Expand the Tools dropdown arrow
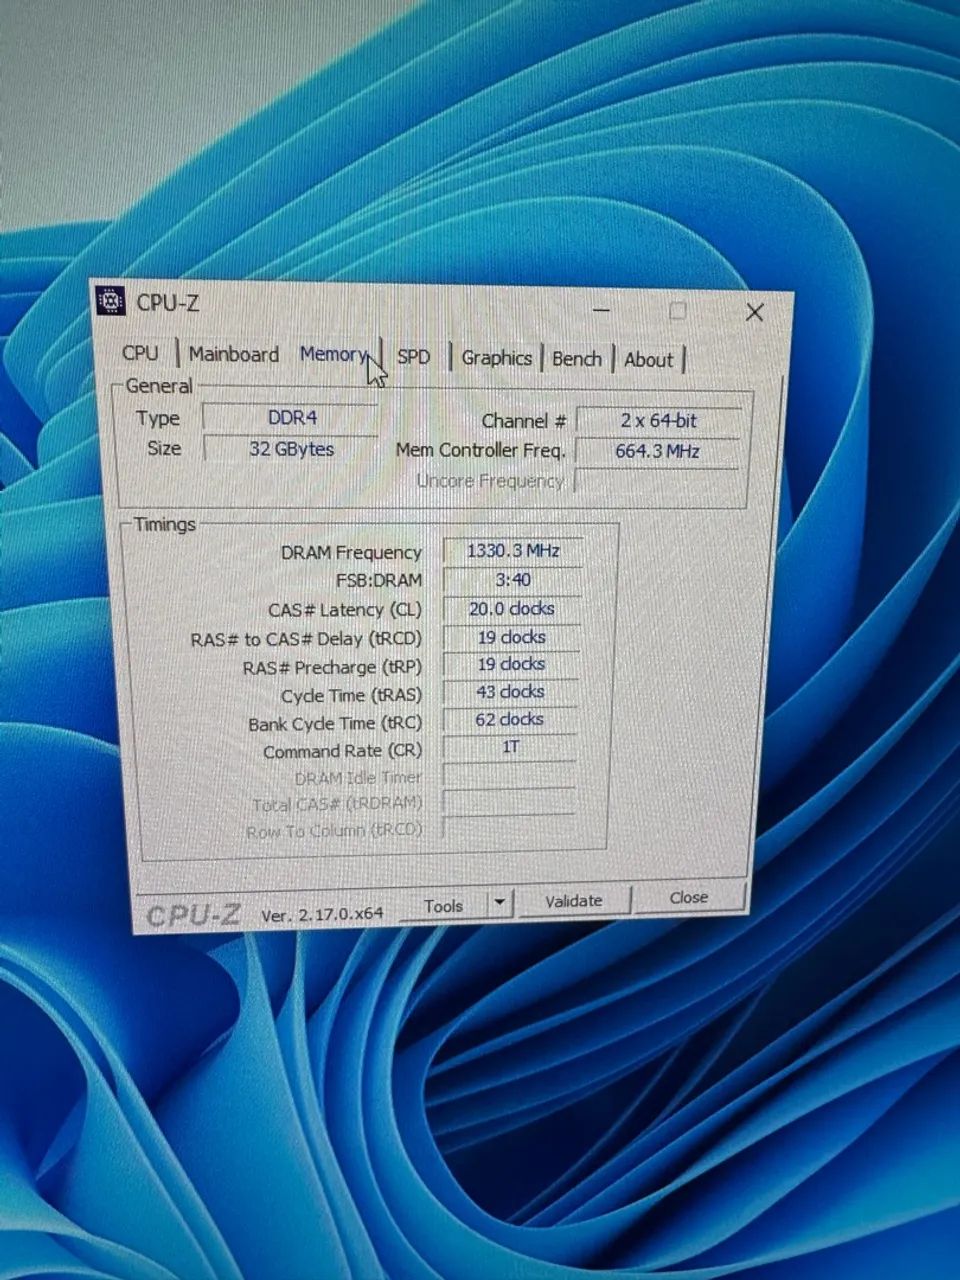The width and height of the screenshot is (960, 1280). (500, 904)
